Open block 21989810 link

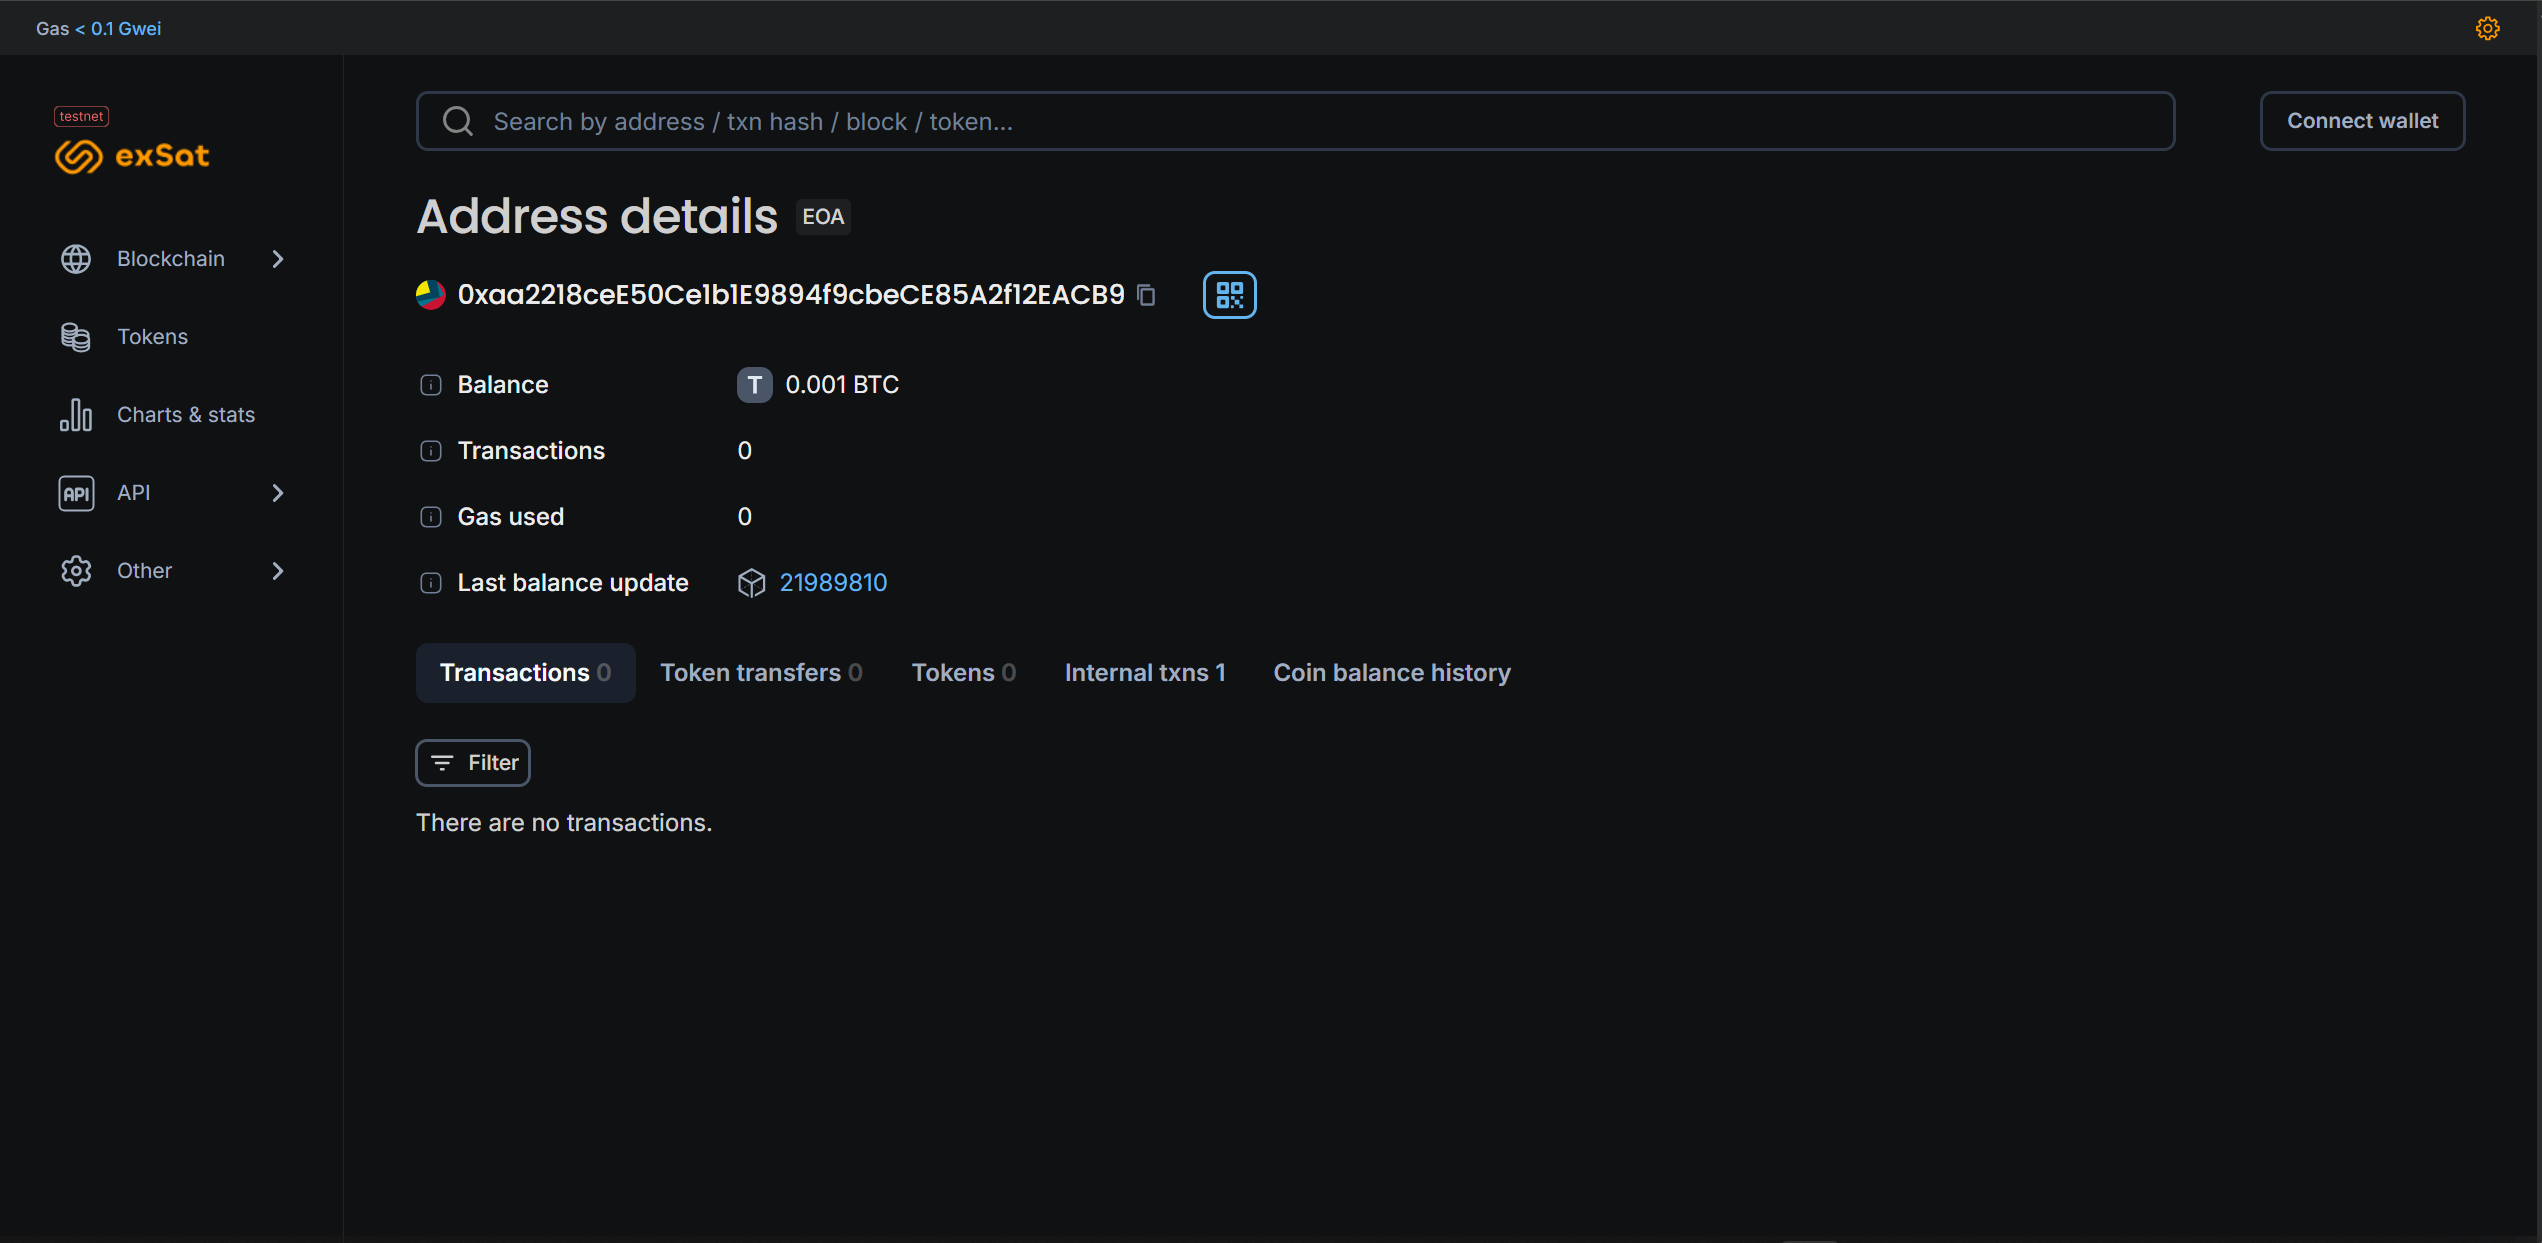(833, 583)
